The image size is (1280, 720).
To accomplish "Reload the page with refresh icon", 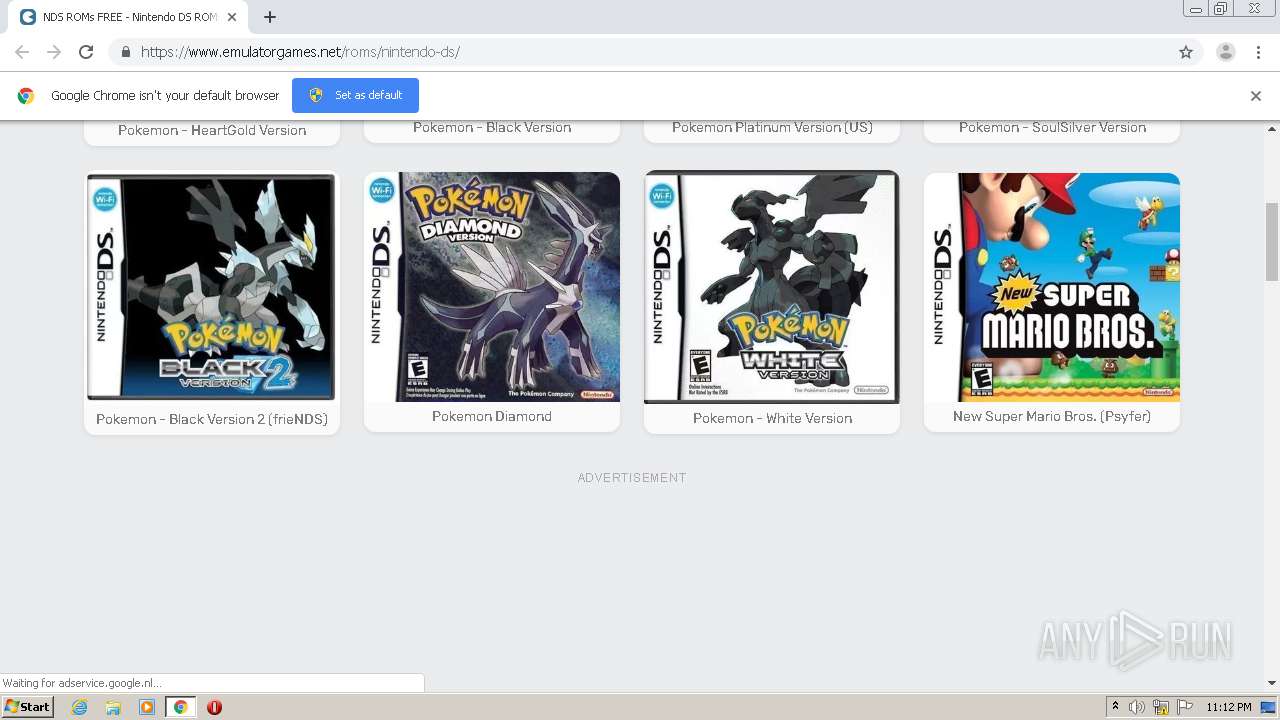I will (x=86, y=52).
